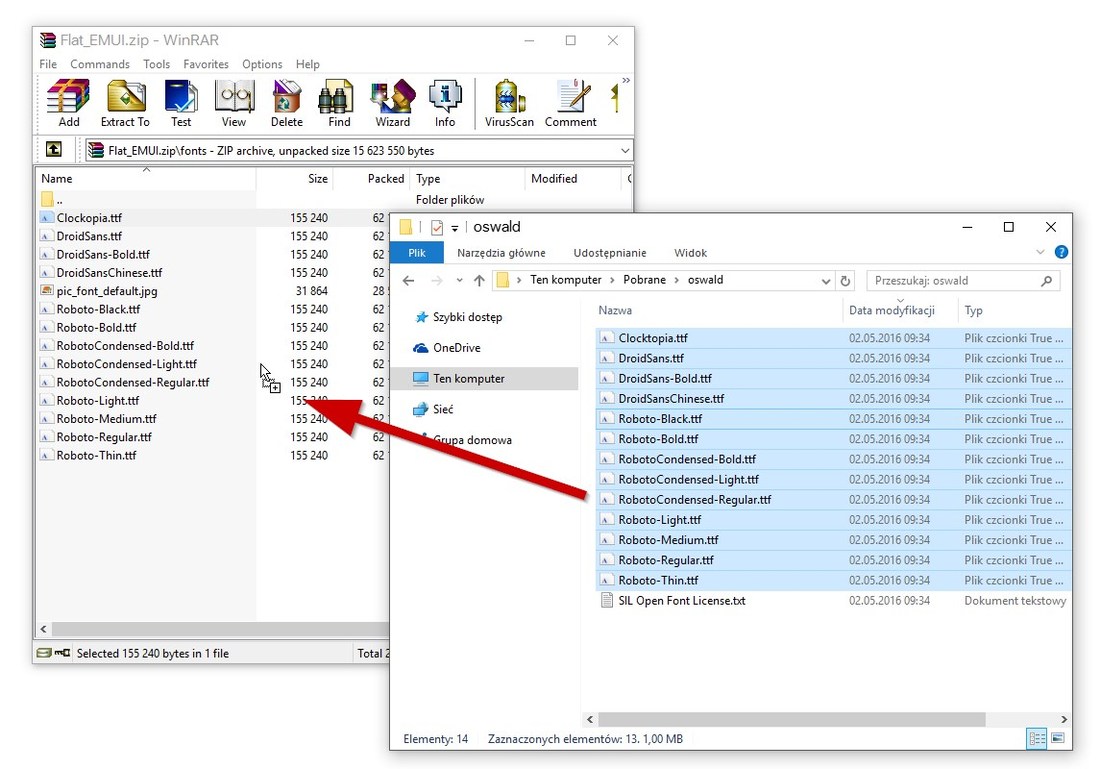
Task: Select pic_font_default.jpg in the archive
Action: pos(107,291)
